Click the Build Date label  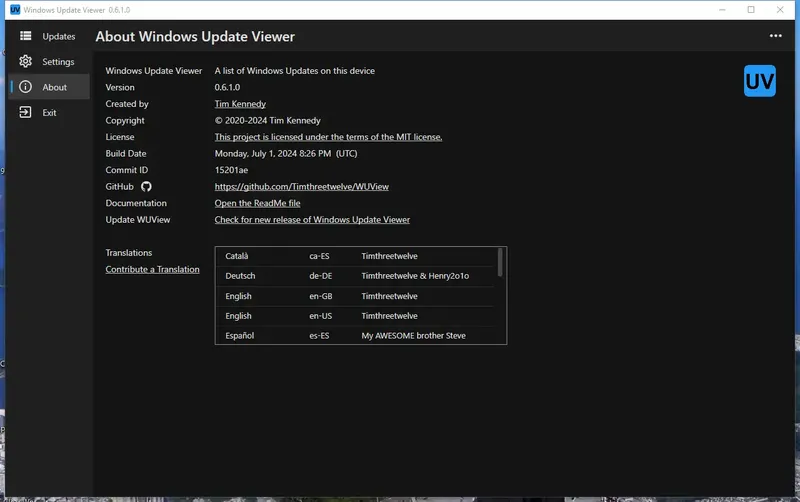pos(126,154)
